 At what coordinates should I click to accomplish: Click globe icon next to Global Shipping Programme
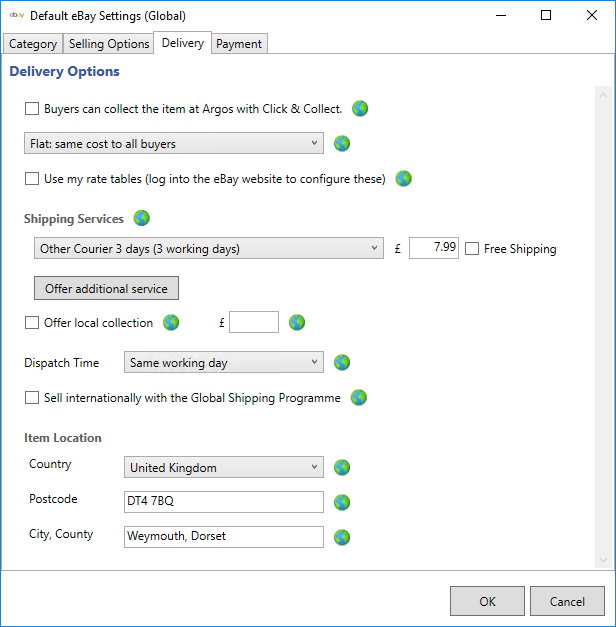point(359,397)
